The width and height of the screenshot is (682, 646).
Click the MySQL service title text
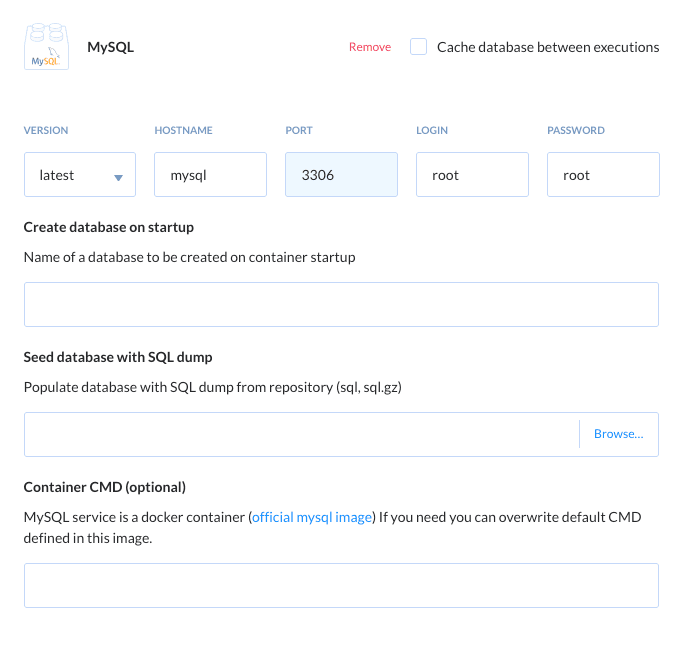111,47
